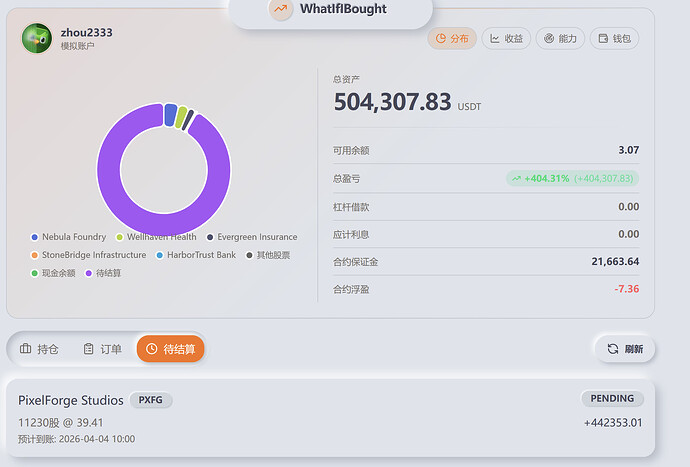Click the pie chart icon in 分布
Image resolution: width=690 pixels, height=467 pixels.
tap(440, 39)
